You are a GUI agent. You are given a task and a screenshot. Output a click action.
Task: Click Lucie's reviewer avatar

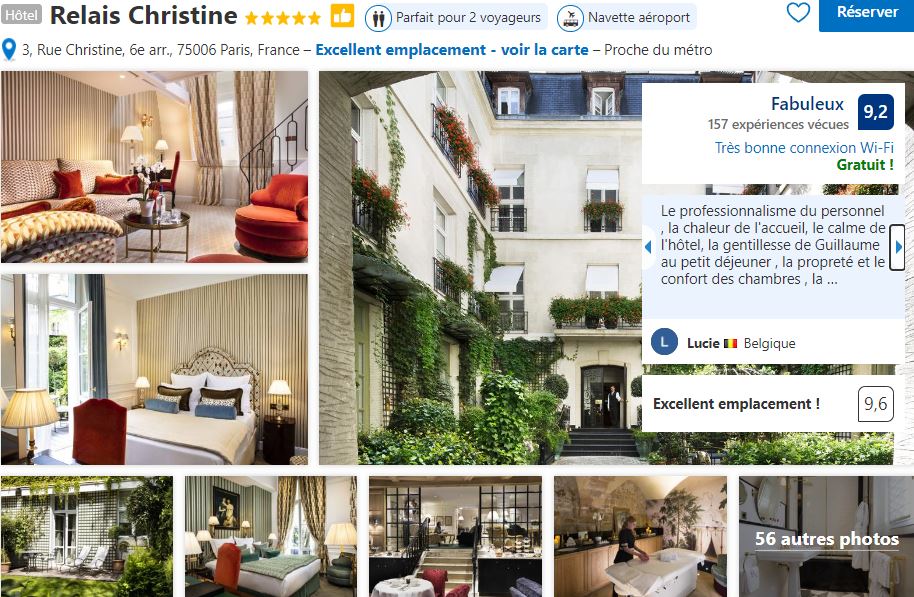(665, 342)
